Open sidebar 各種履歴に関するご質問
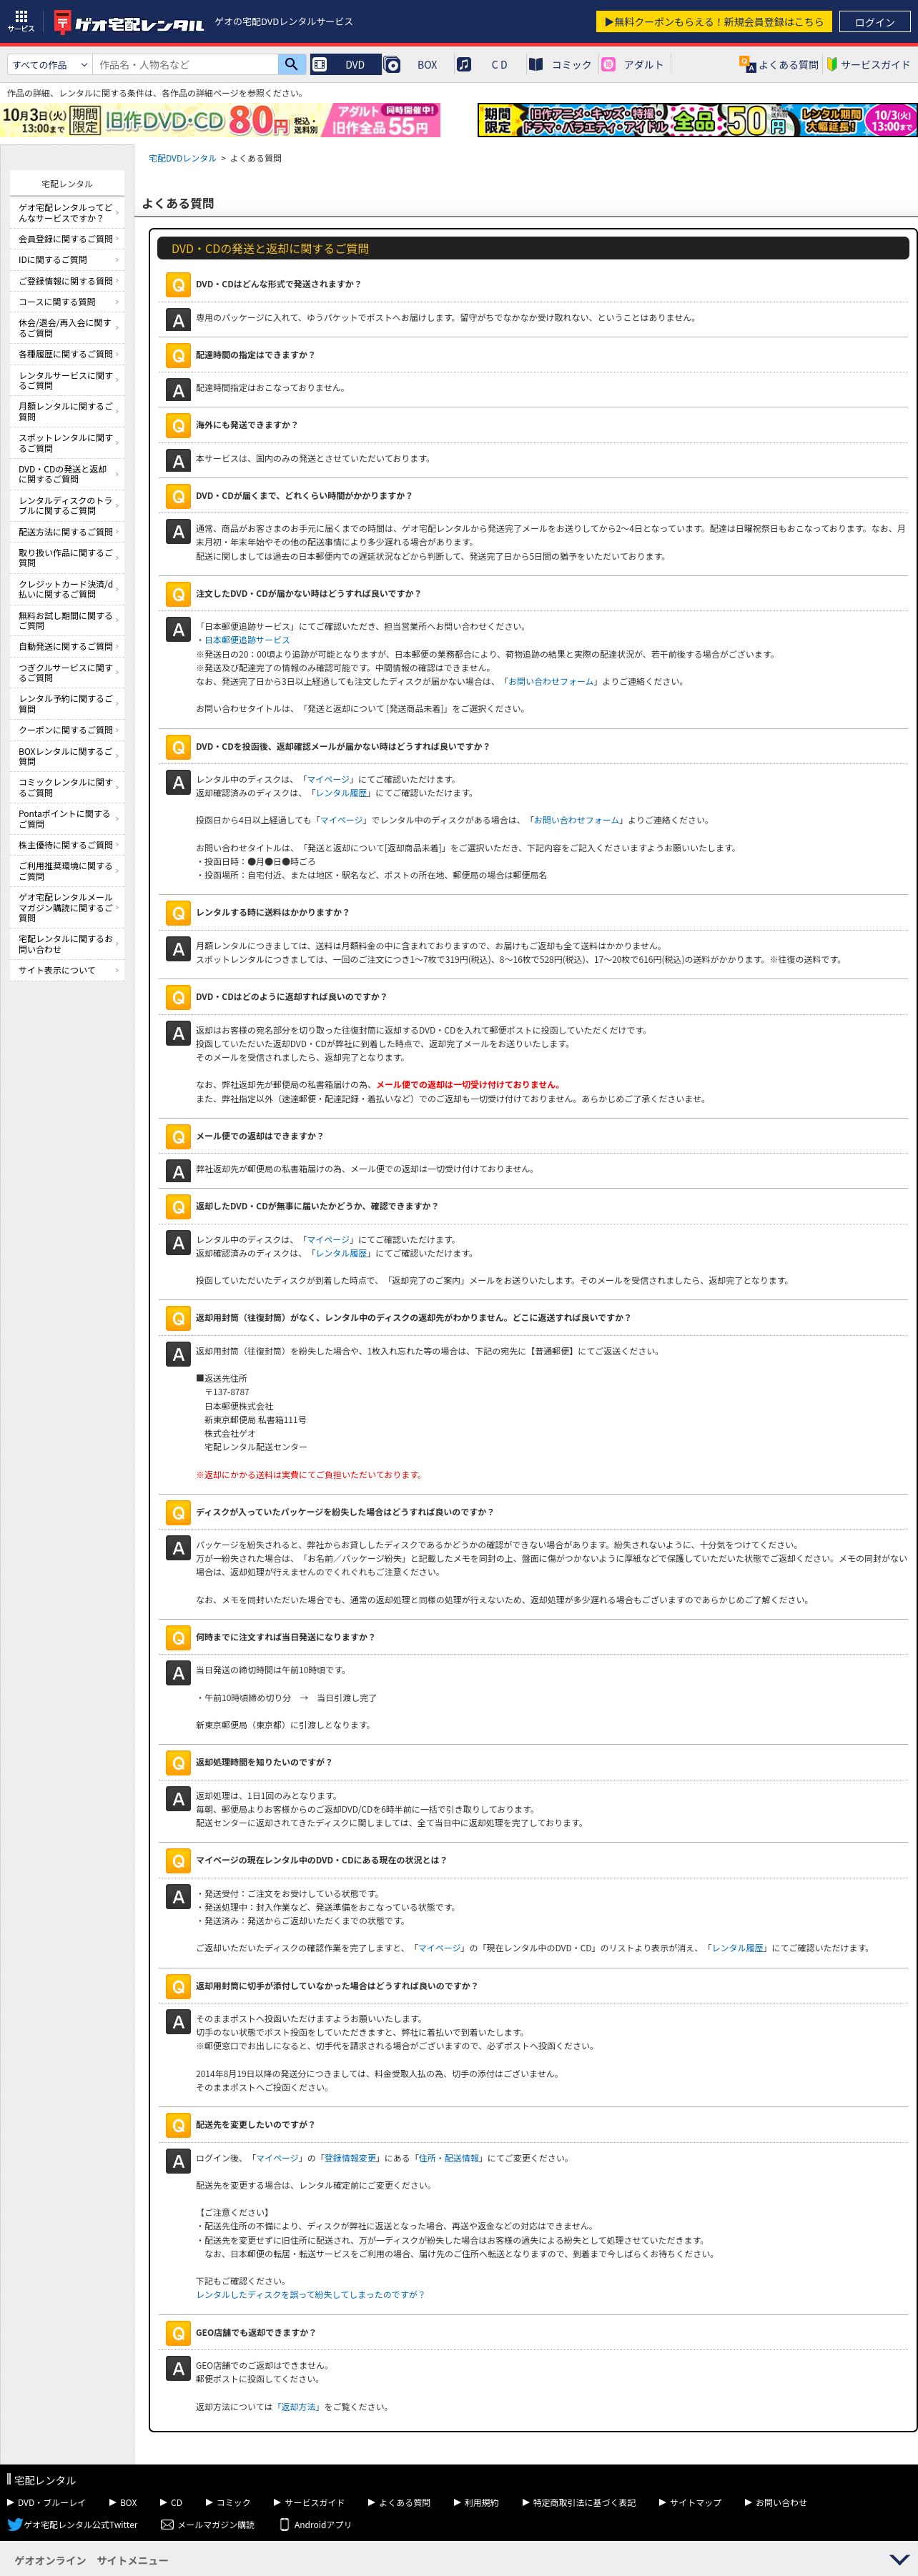Viewport: 918px width, 2576px height. click(x=67, y=354)
